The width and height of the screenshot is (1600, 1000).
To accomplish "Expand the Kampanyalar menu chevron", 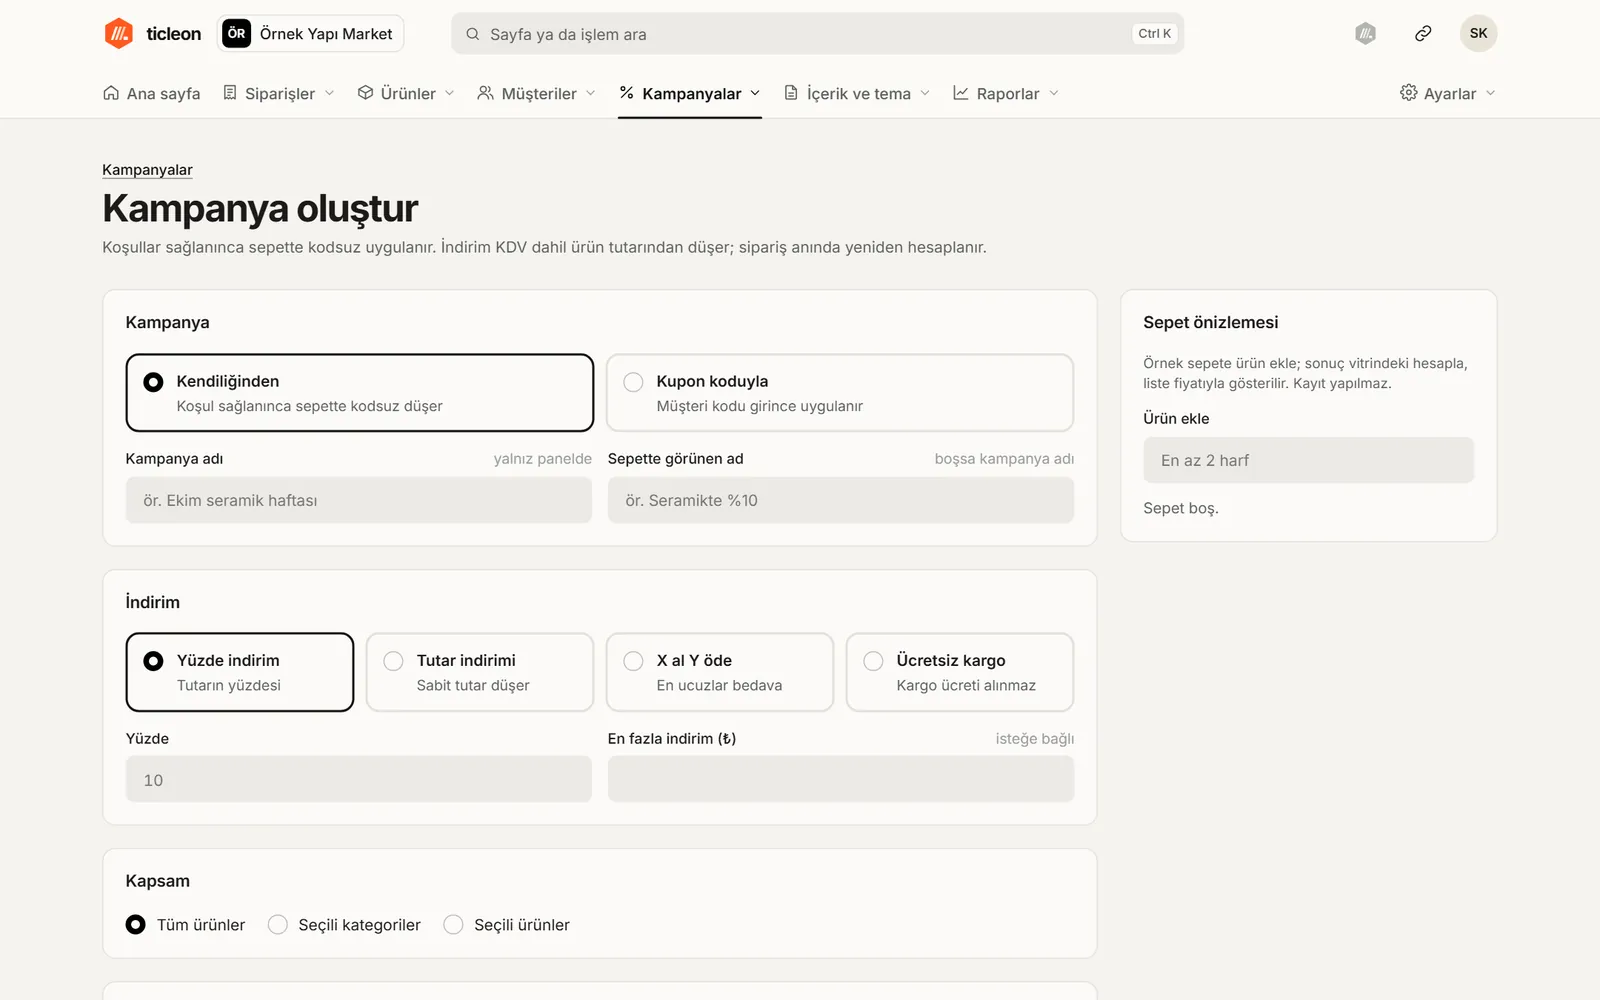I will point(755,93).
